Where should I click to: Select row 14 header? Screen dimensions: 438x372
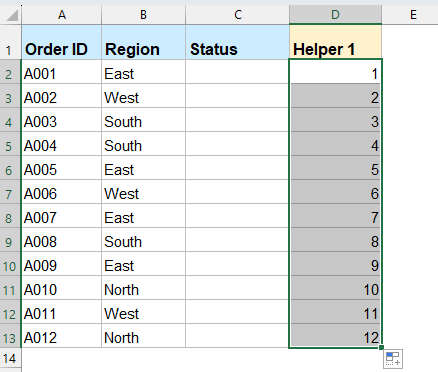coord(10,358)
